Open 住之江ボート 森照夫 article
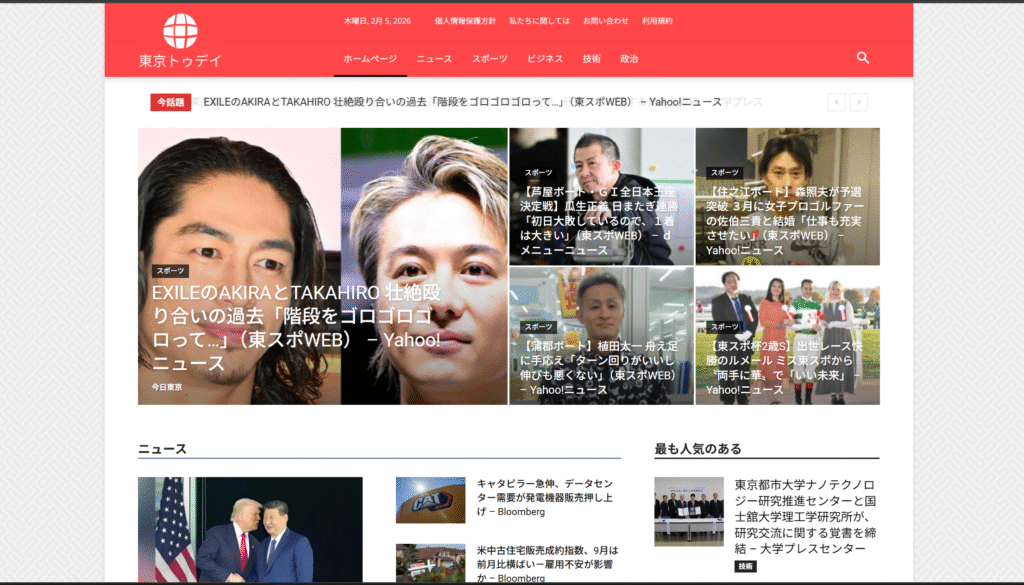The image size is (1024, 585). click(x=784, y=221)
